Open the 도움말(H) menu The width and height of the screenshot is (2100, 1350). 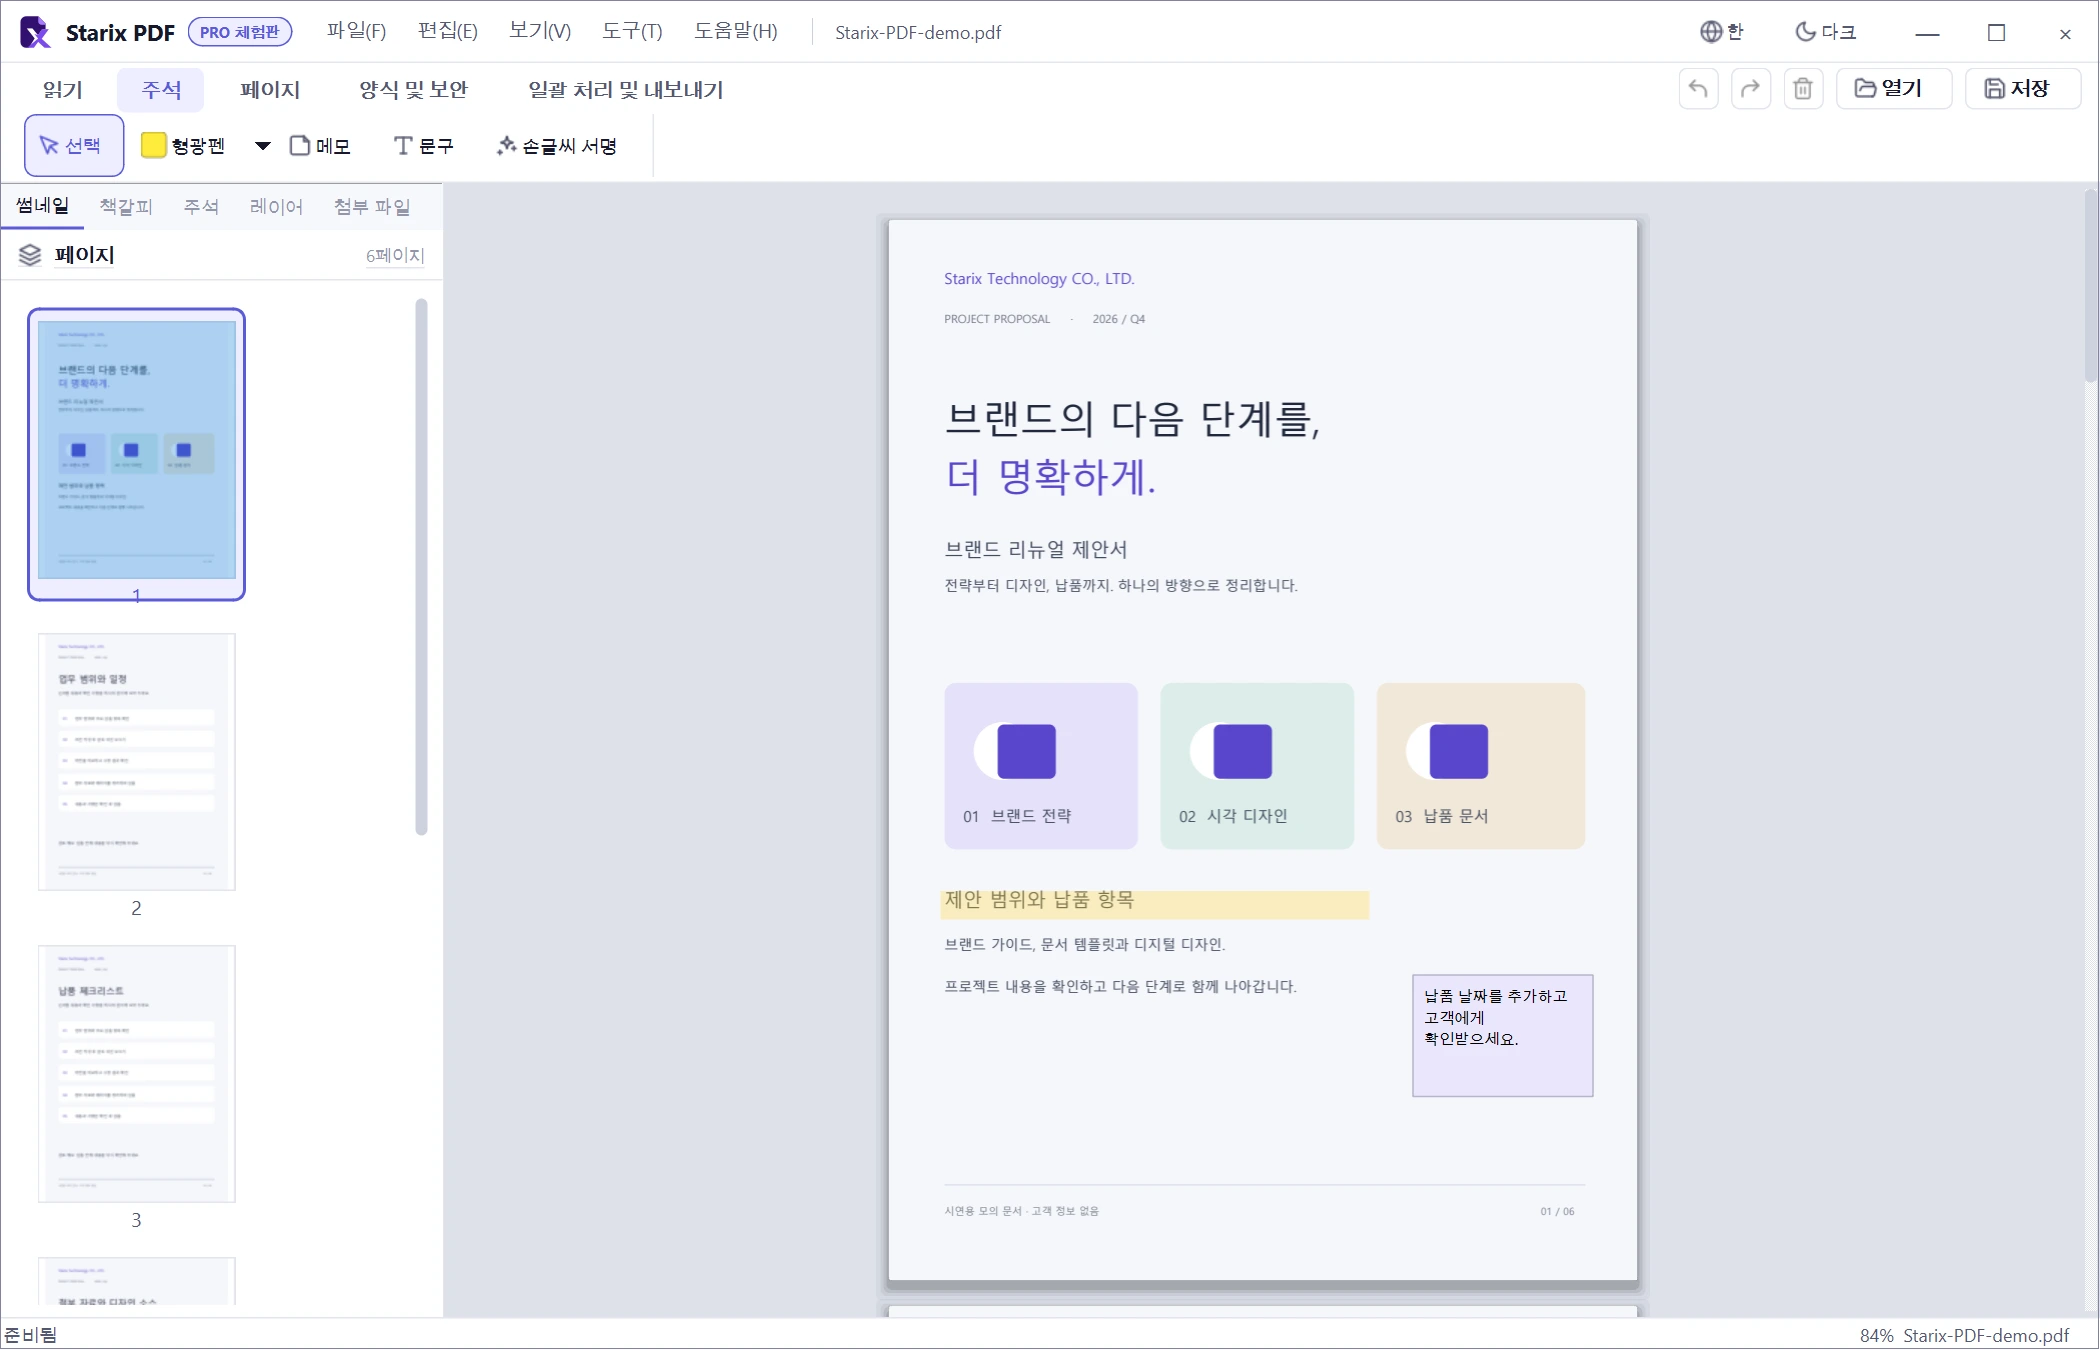pos(736,31)
